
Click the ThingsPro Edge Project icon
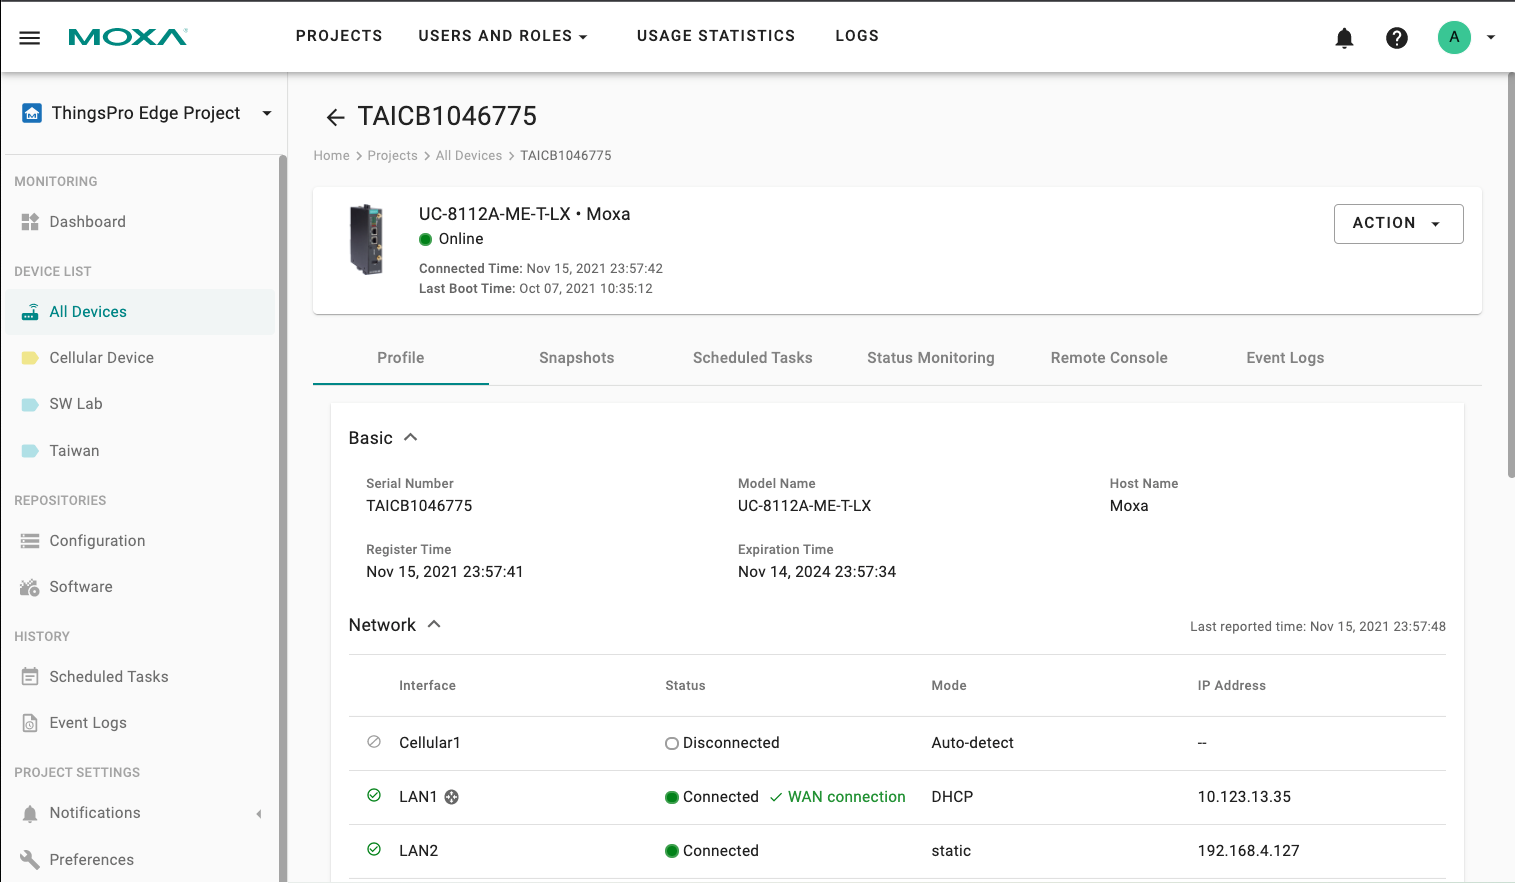point(32,113)
